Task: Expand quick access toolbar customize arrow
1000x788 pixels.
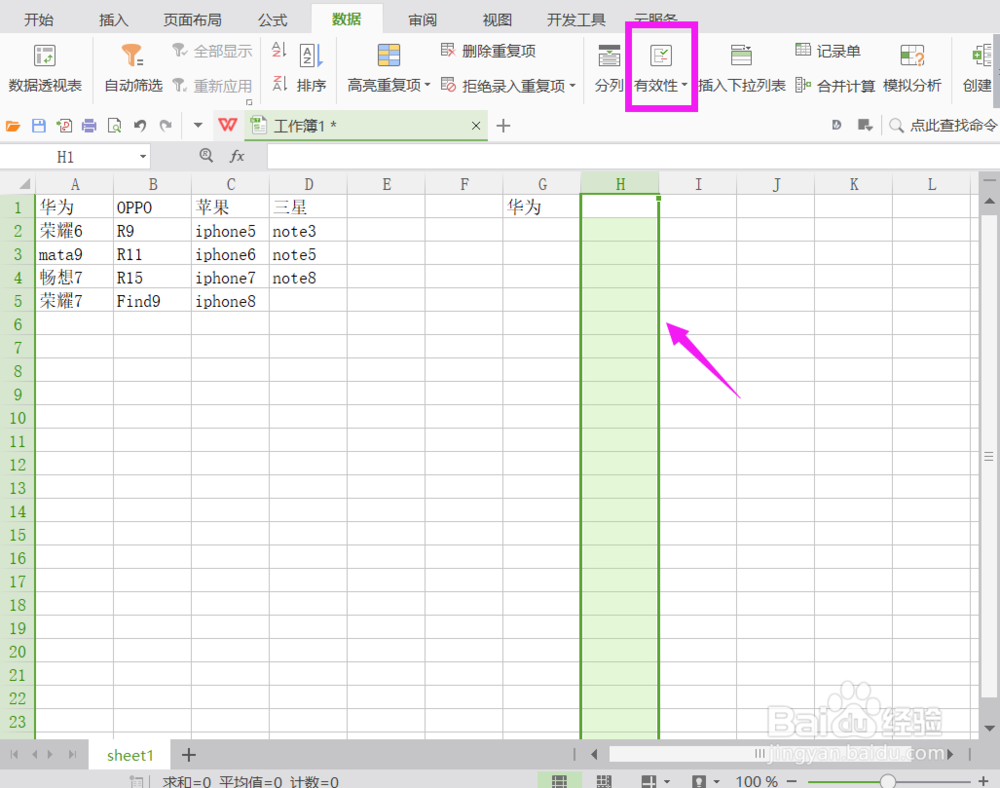Action: point(198,126)
